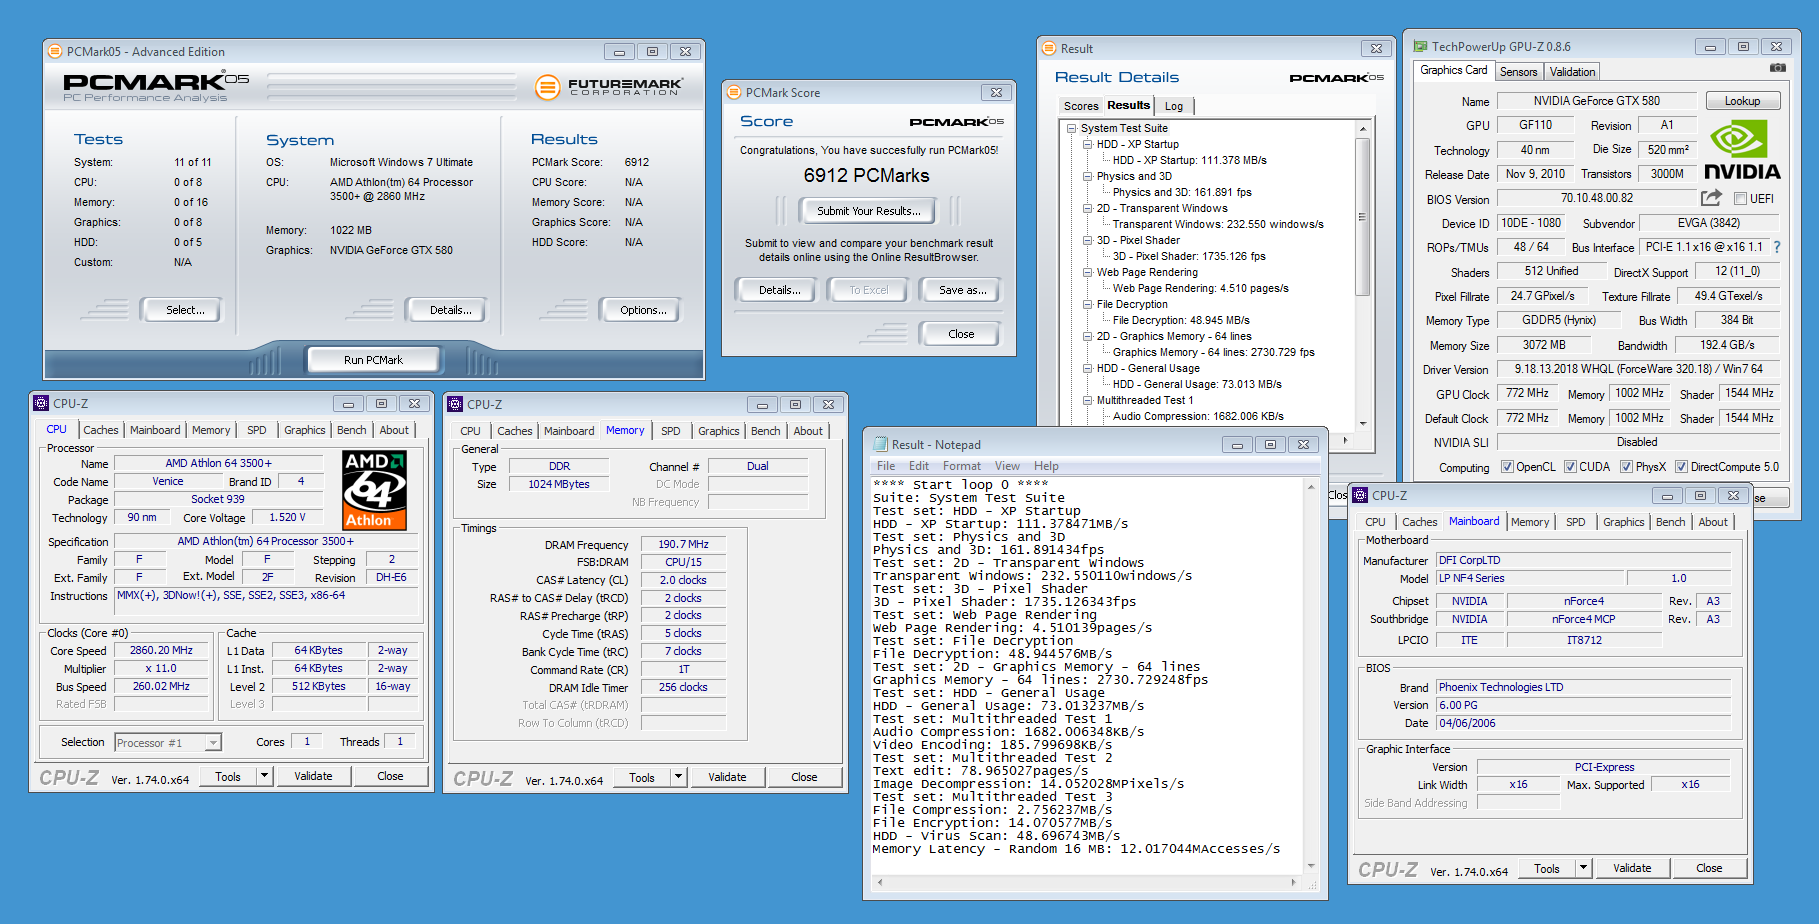Image resolution: width=1819 pixels, height=924 pixels.
Task: Click the GPU-Z camera screenshot icon
Action: tap(1777, 68)
